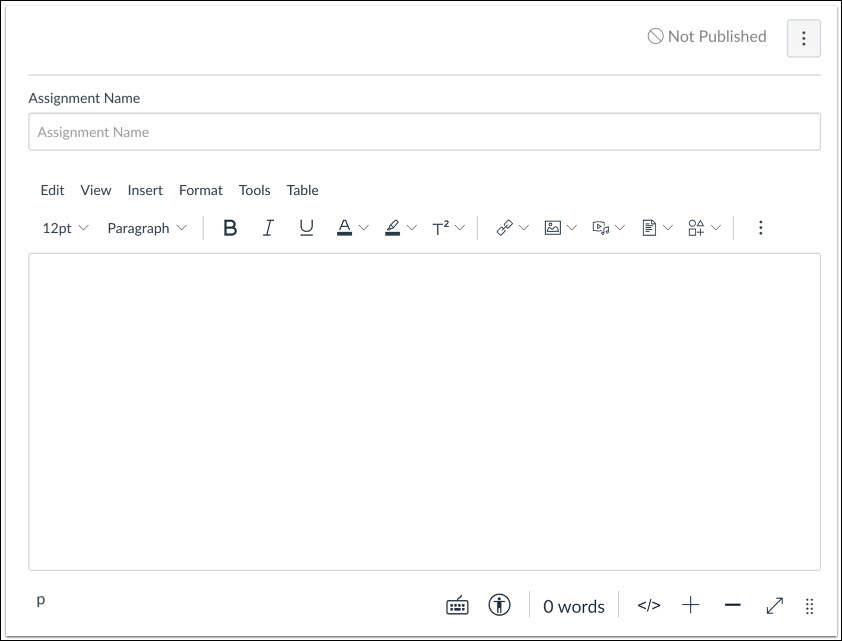Expand the editor to fullscreen
The height and width of the screenshot is (641, 842).
pyautogui.click(x=775, y=605)
